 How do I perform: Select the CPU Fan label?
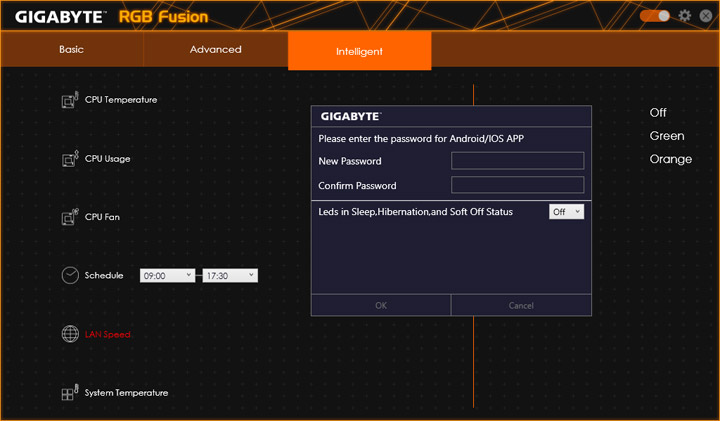click(x=102, y=217)
